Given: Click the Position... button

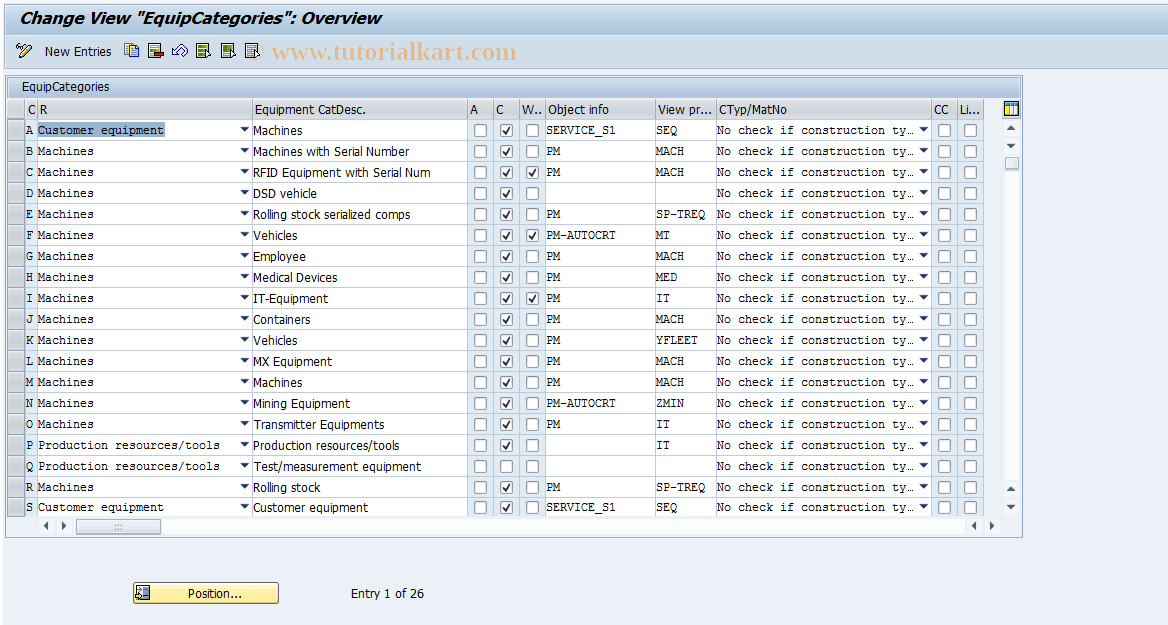Looking at the screenshot, I should click(x=205, y=593).
